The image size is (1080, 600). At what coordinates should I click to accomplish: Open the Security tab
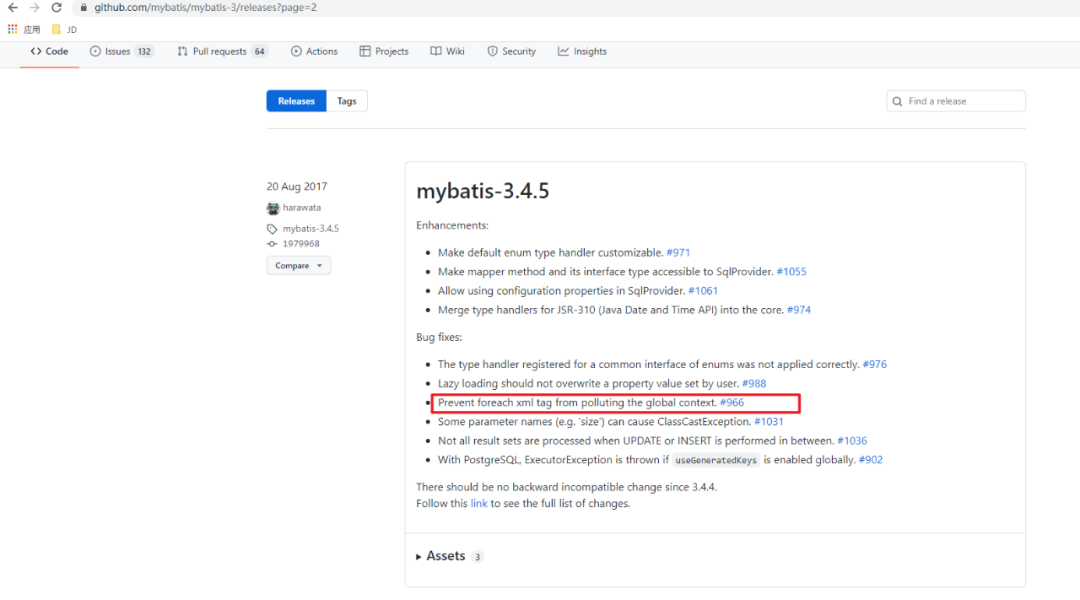point(512,52)
